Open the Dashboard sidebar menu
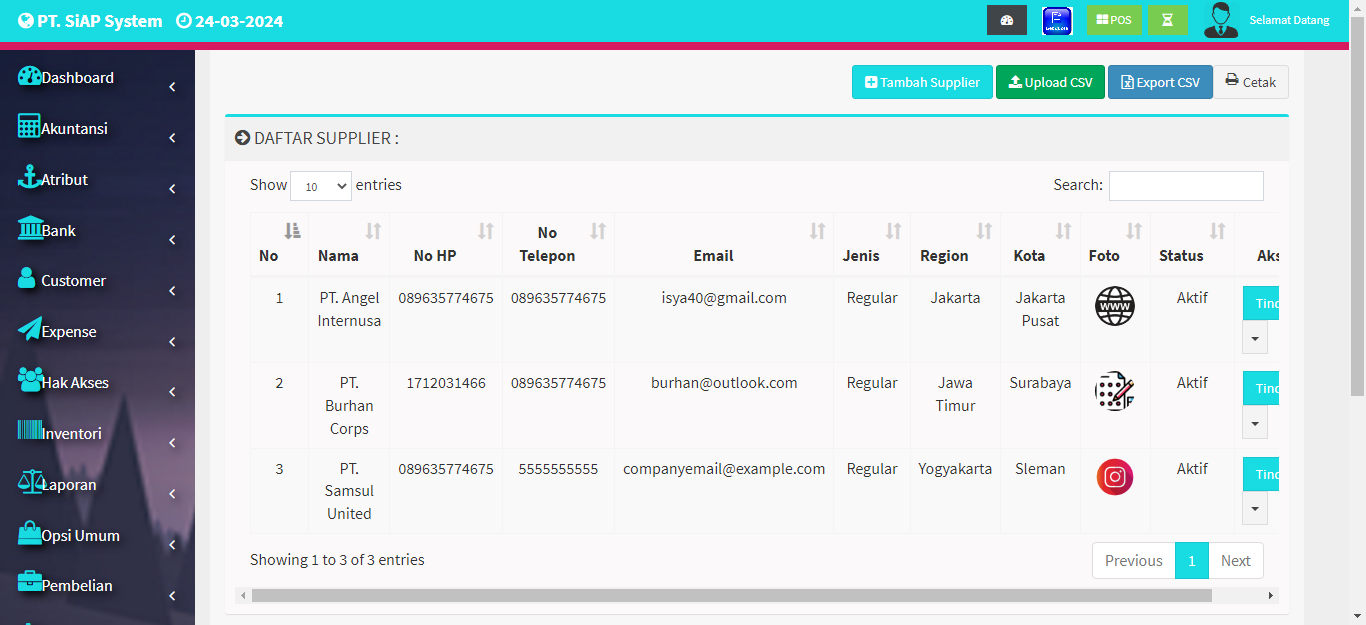 97,78
